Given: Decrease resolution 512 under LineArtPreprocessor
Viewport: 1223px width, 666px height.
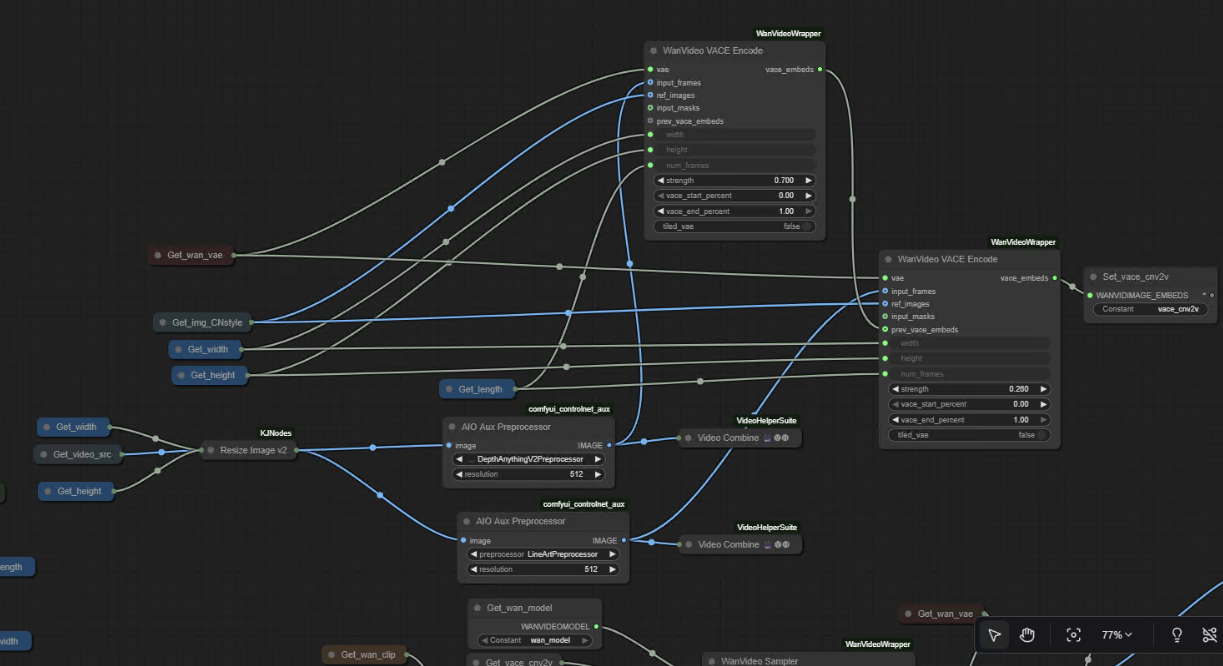Looking at the screenshot, I should 474,569.
